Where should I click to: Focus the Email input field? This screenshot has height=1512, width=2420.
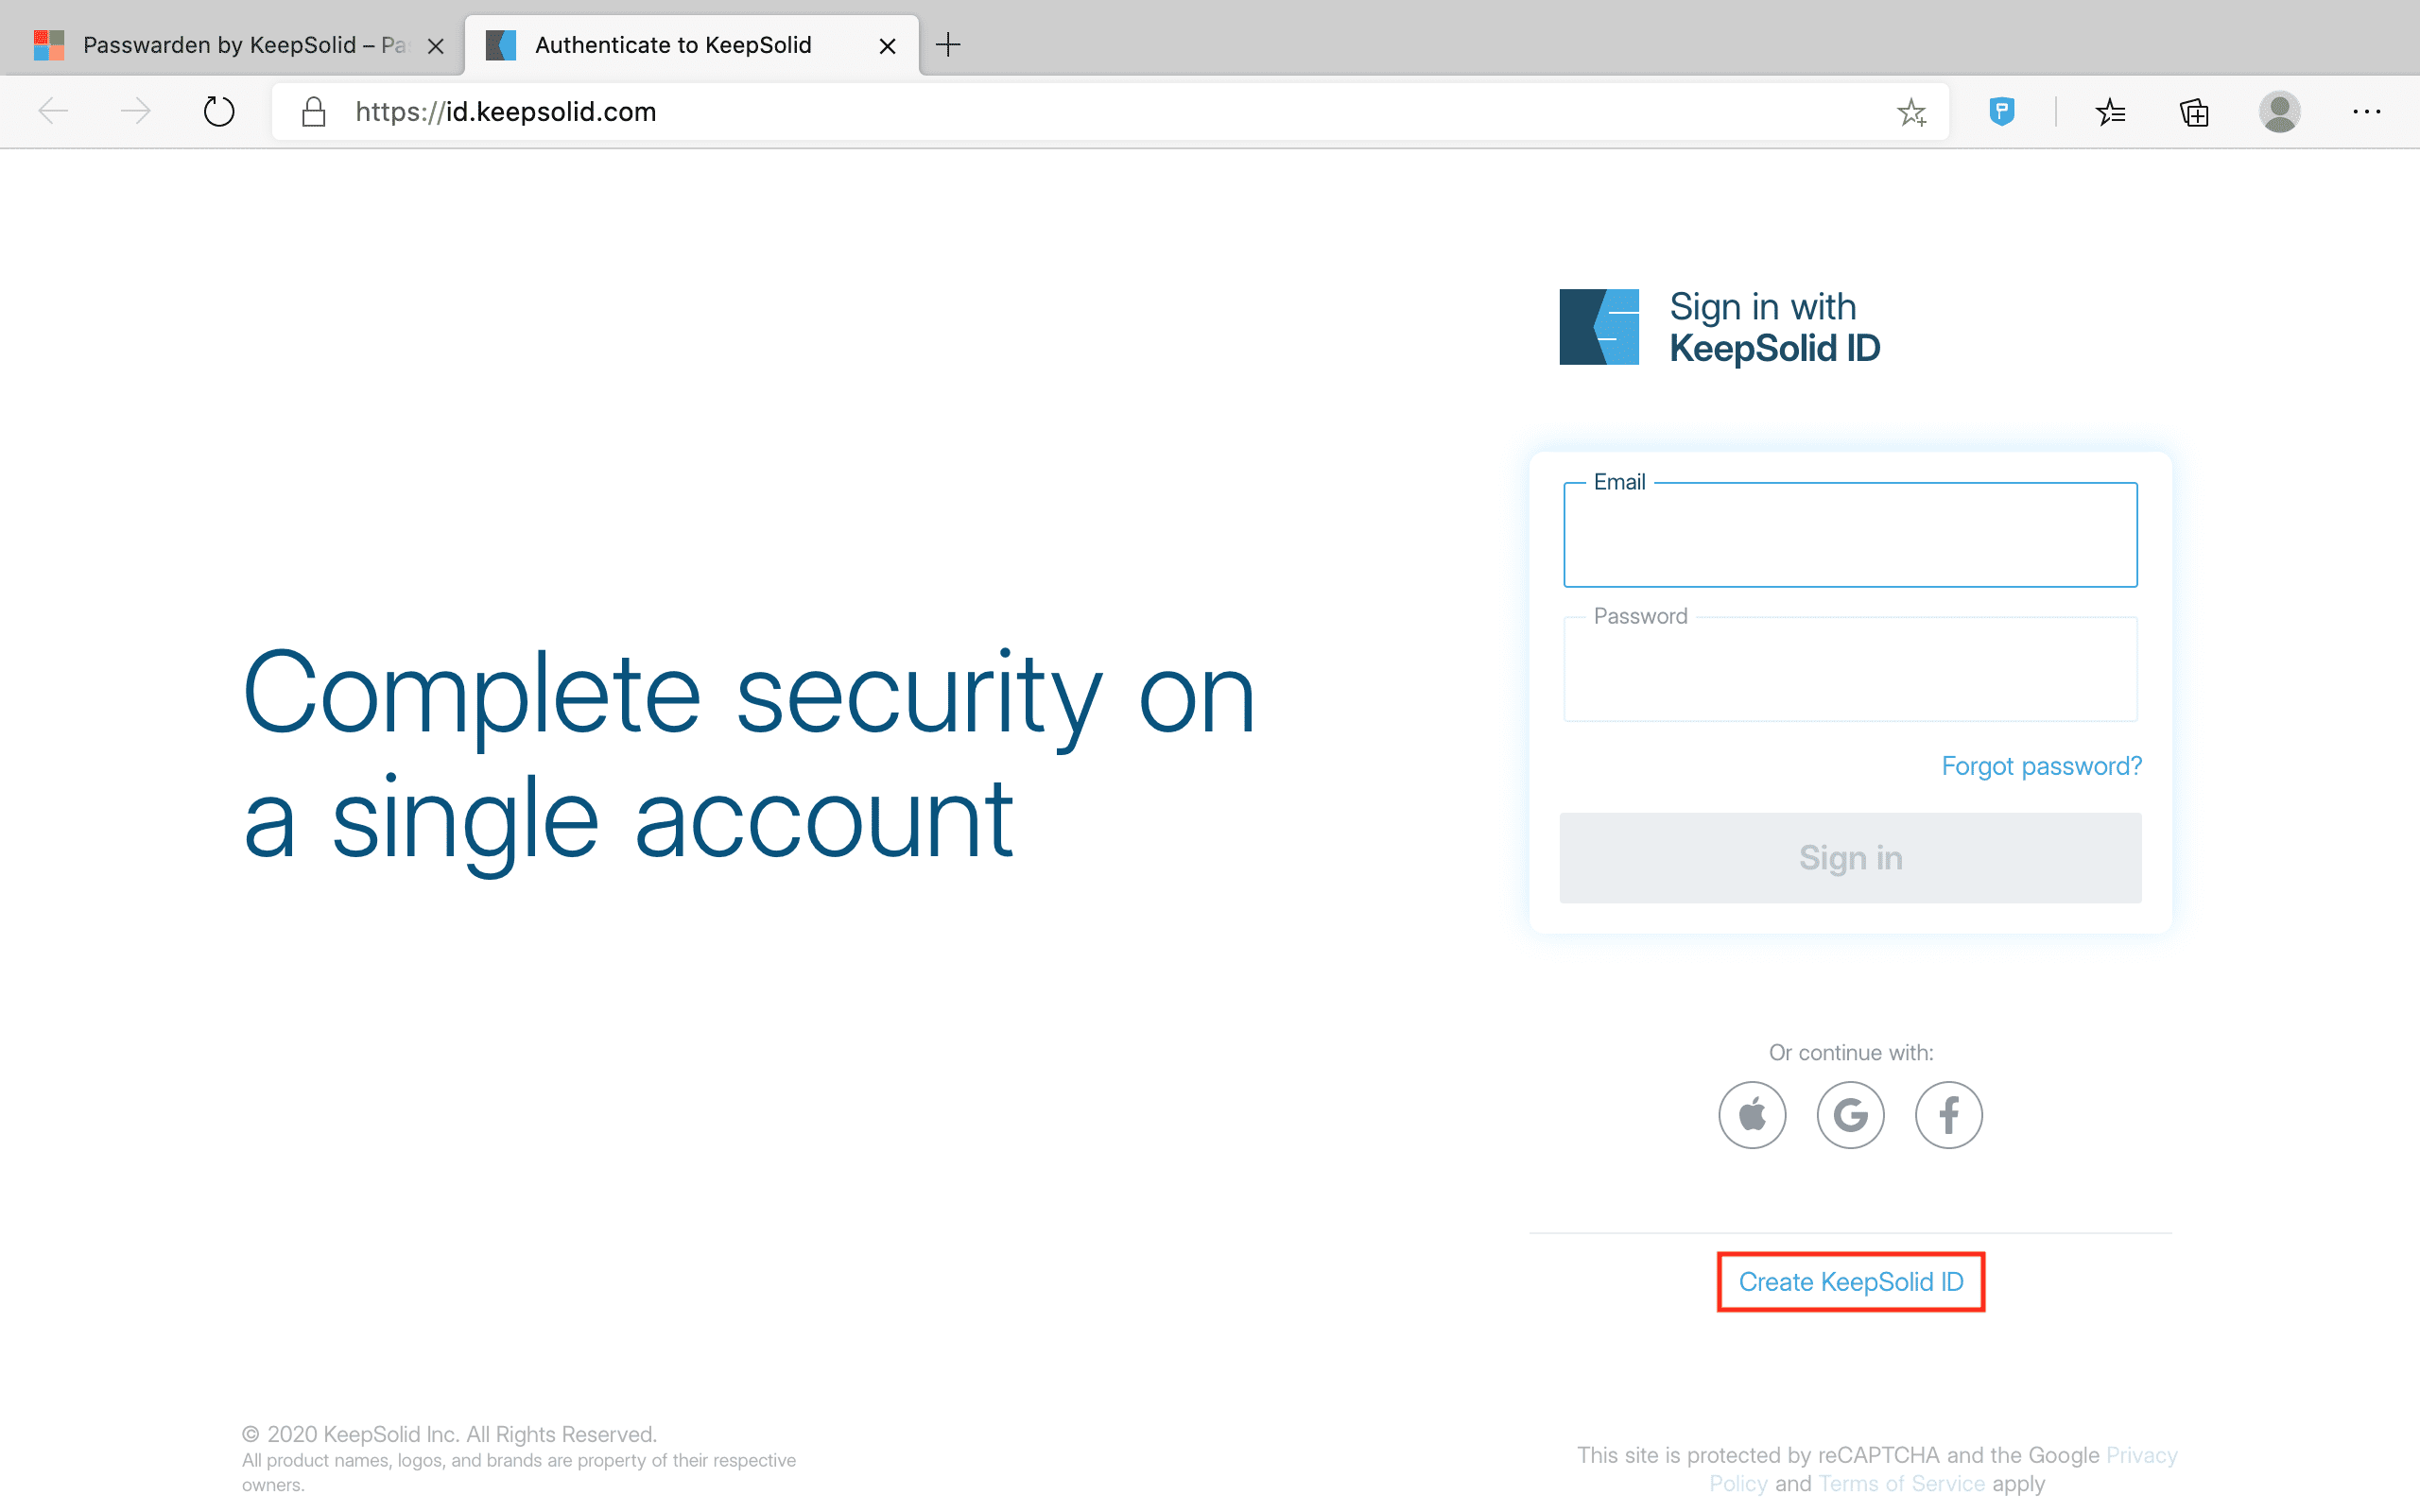tap(1850, 536)
